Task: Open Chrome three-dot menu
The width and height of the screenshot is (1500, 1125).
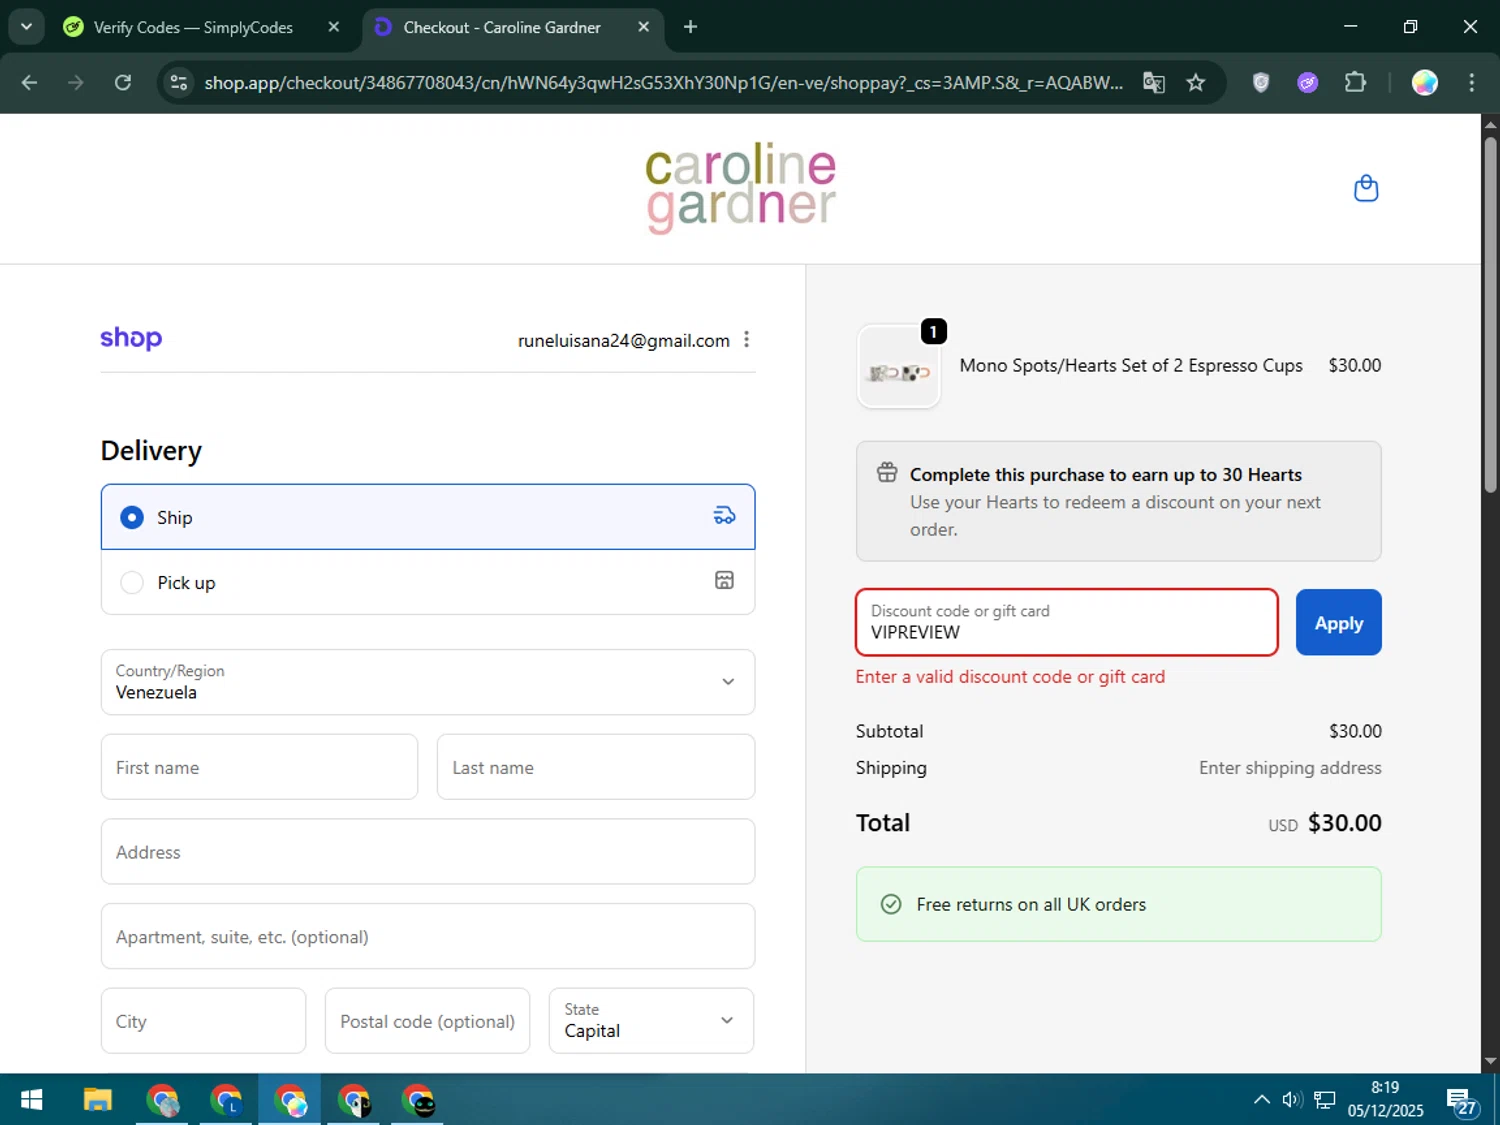Action: (1471, 82)
